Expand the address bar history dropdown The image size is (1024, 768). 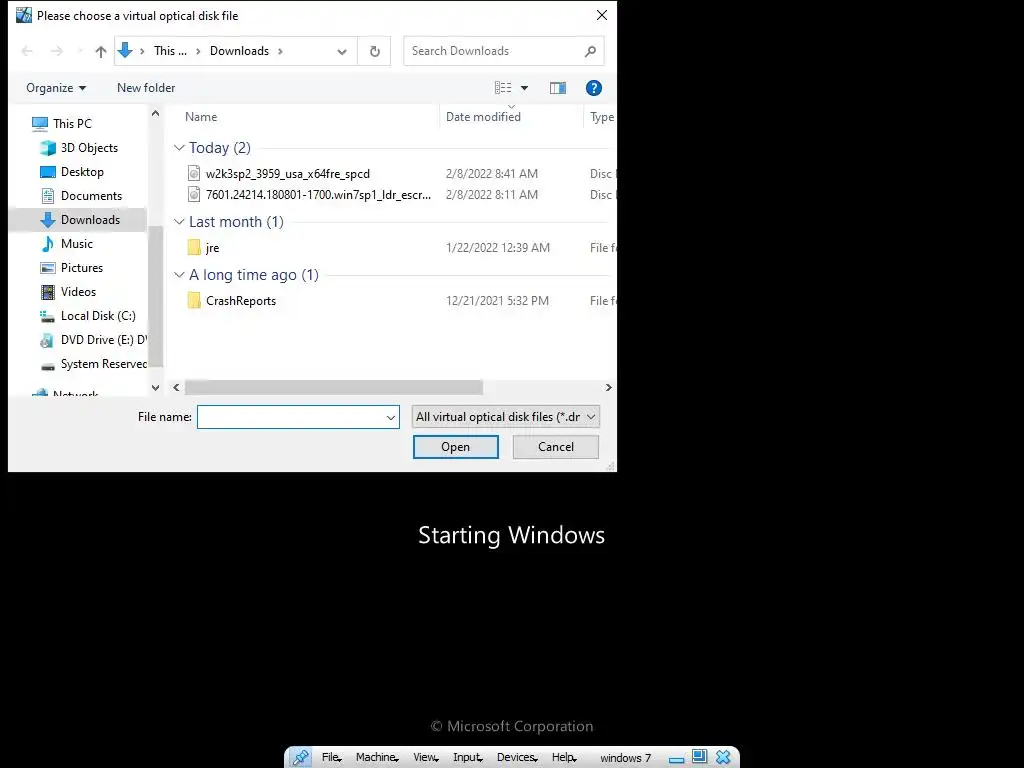coord(342,51)
